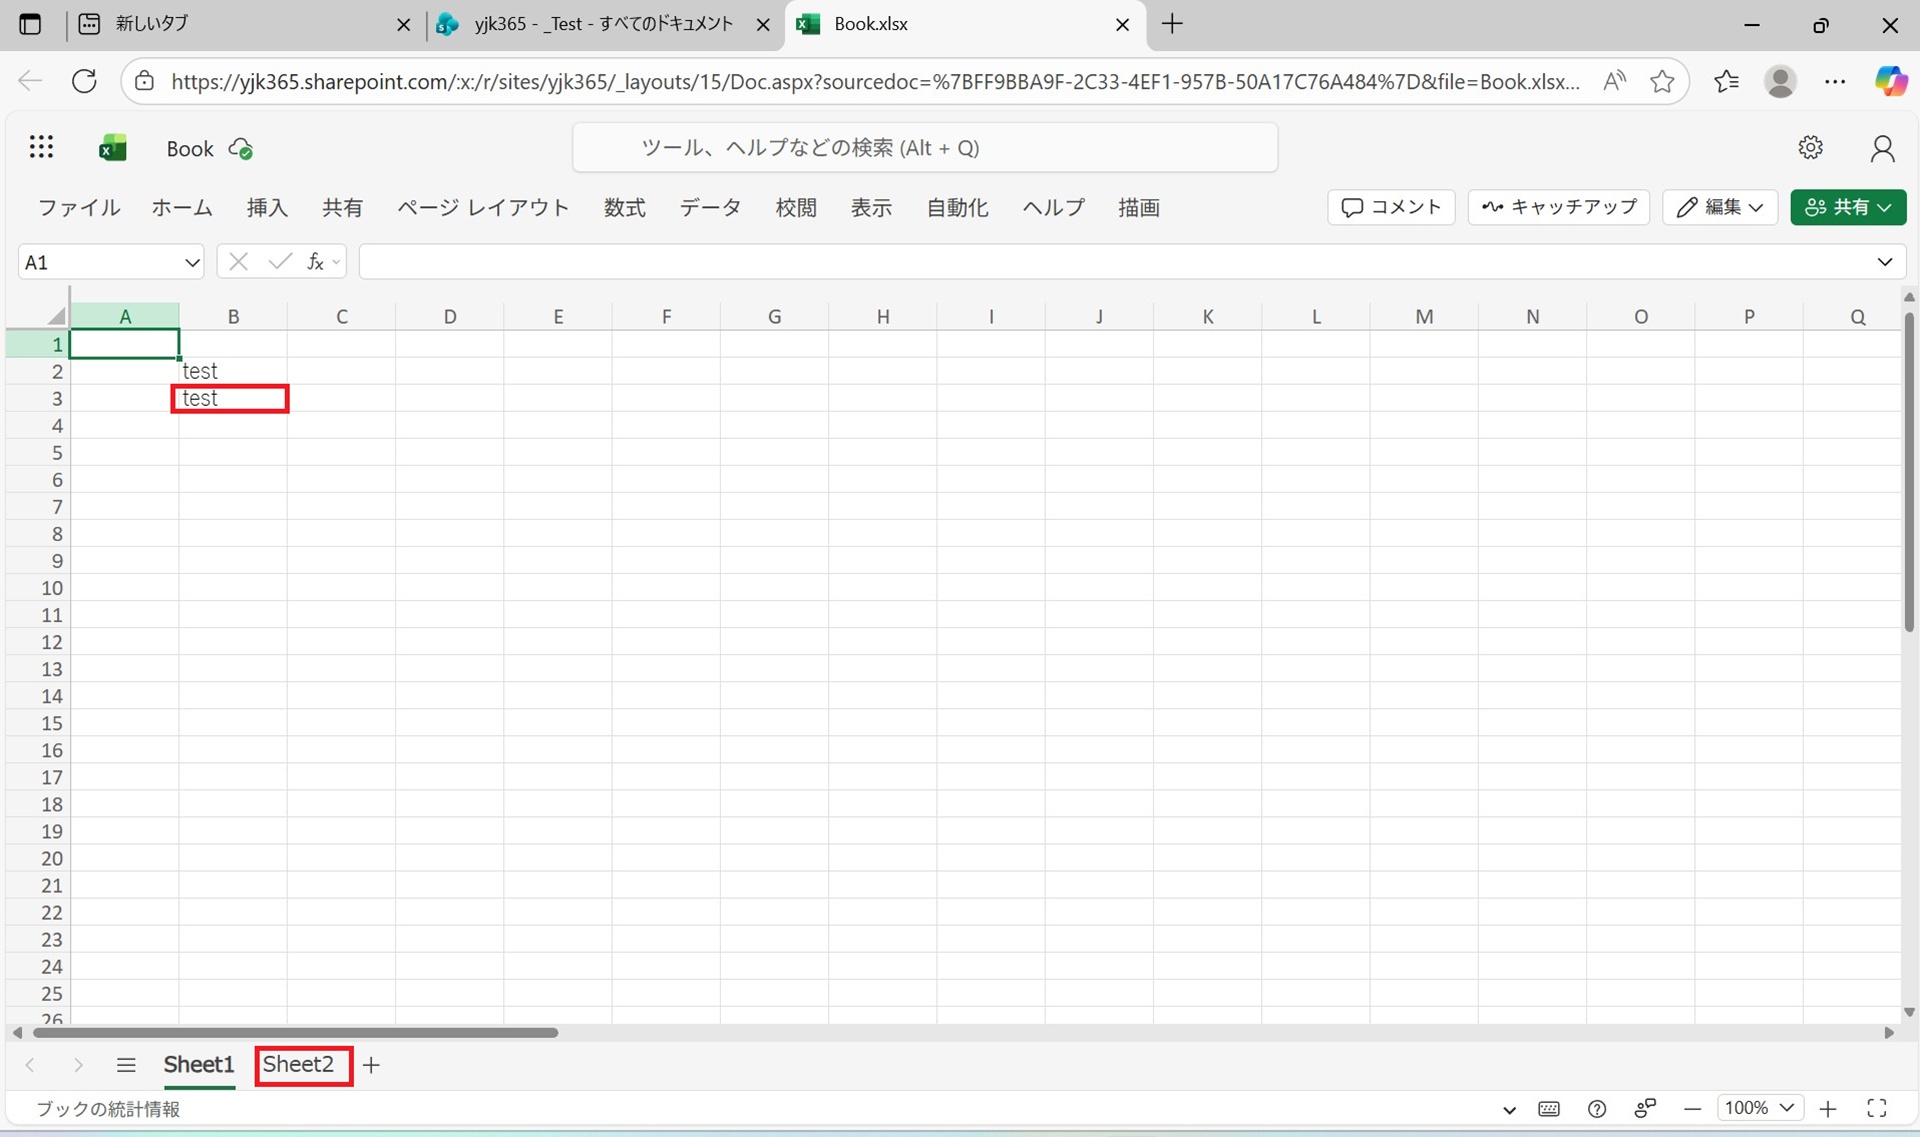Click zoom in plus on zoom slider
1920x1137 pixels.
tap(1828, 1108)
